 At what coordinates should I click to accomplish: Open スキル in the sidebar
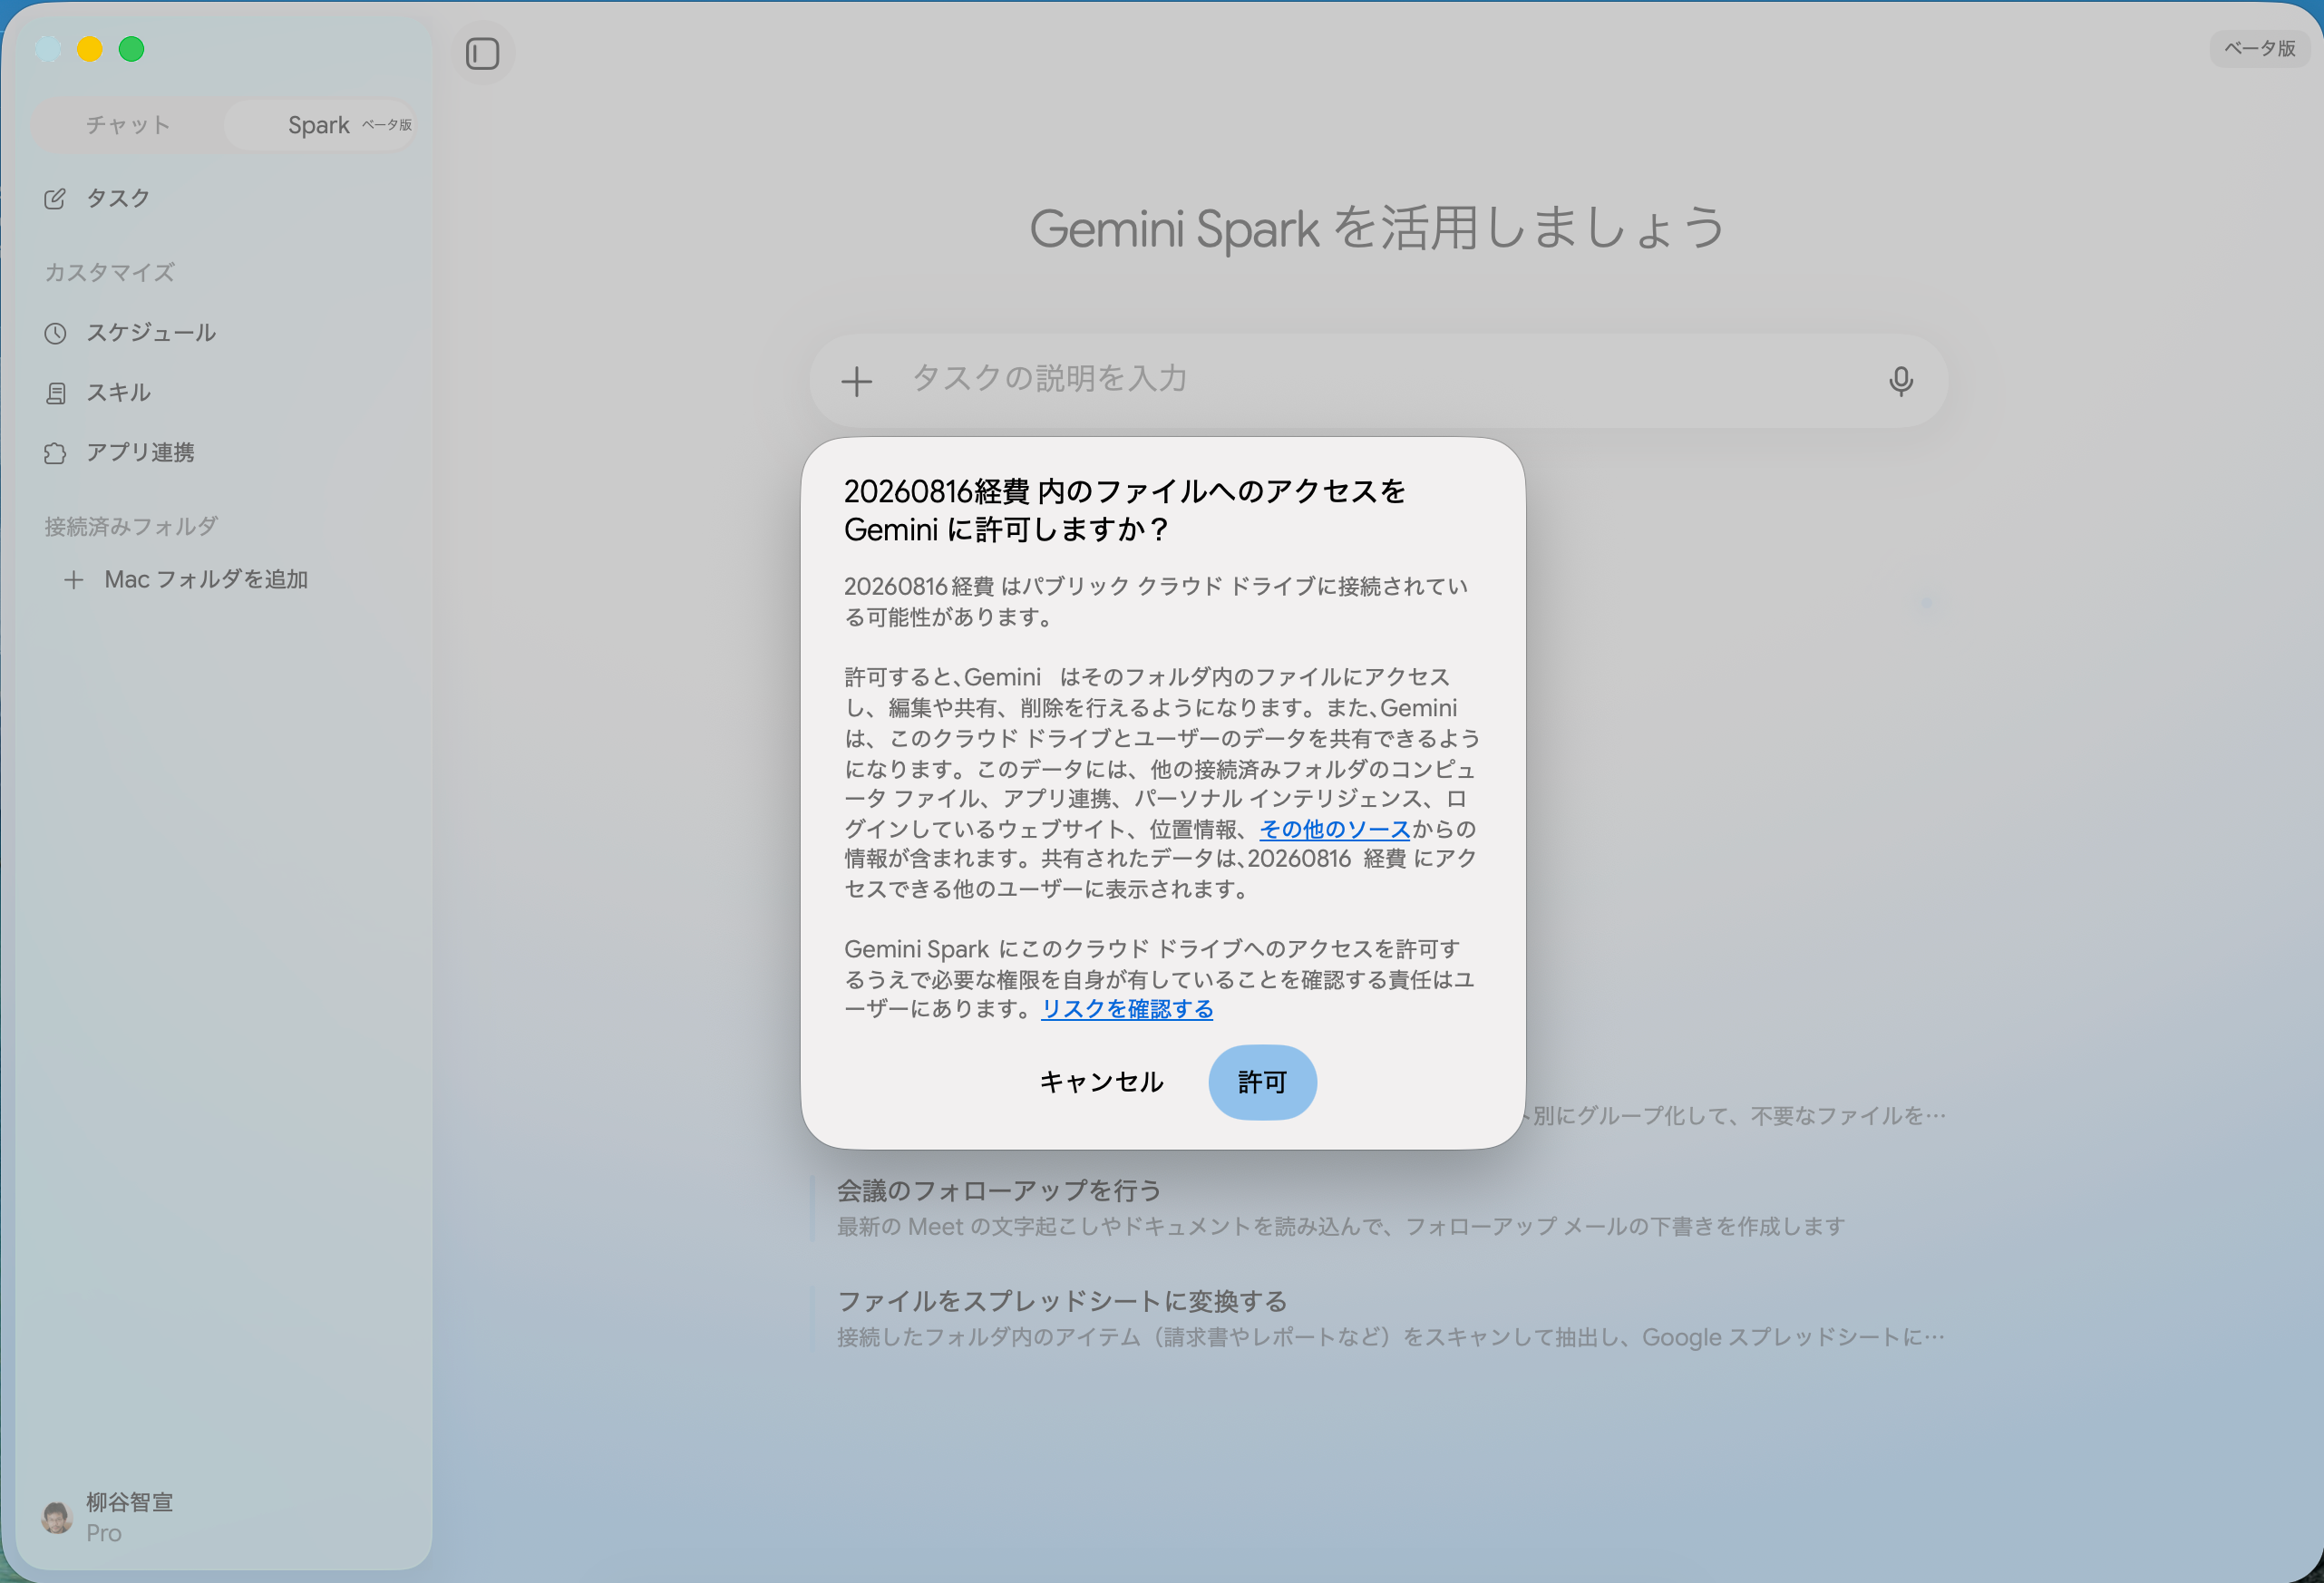pos(97,393)
